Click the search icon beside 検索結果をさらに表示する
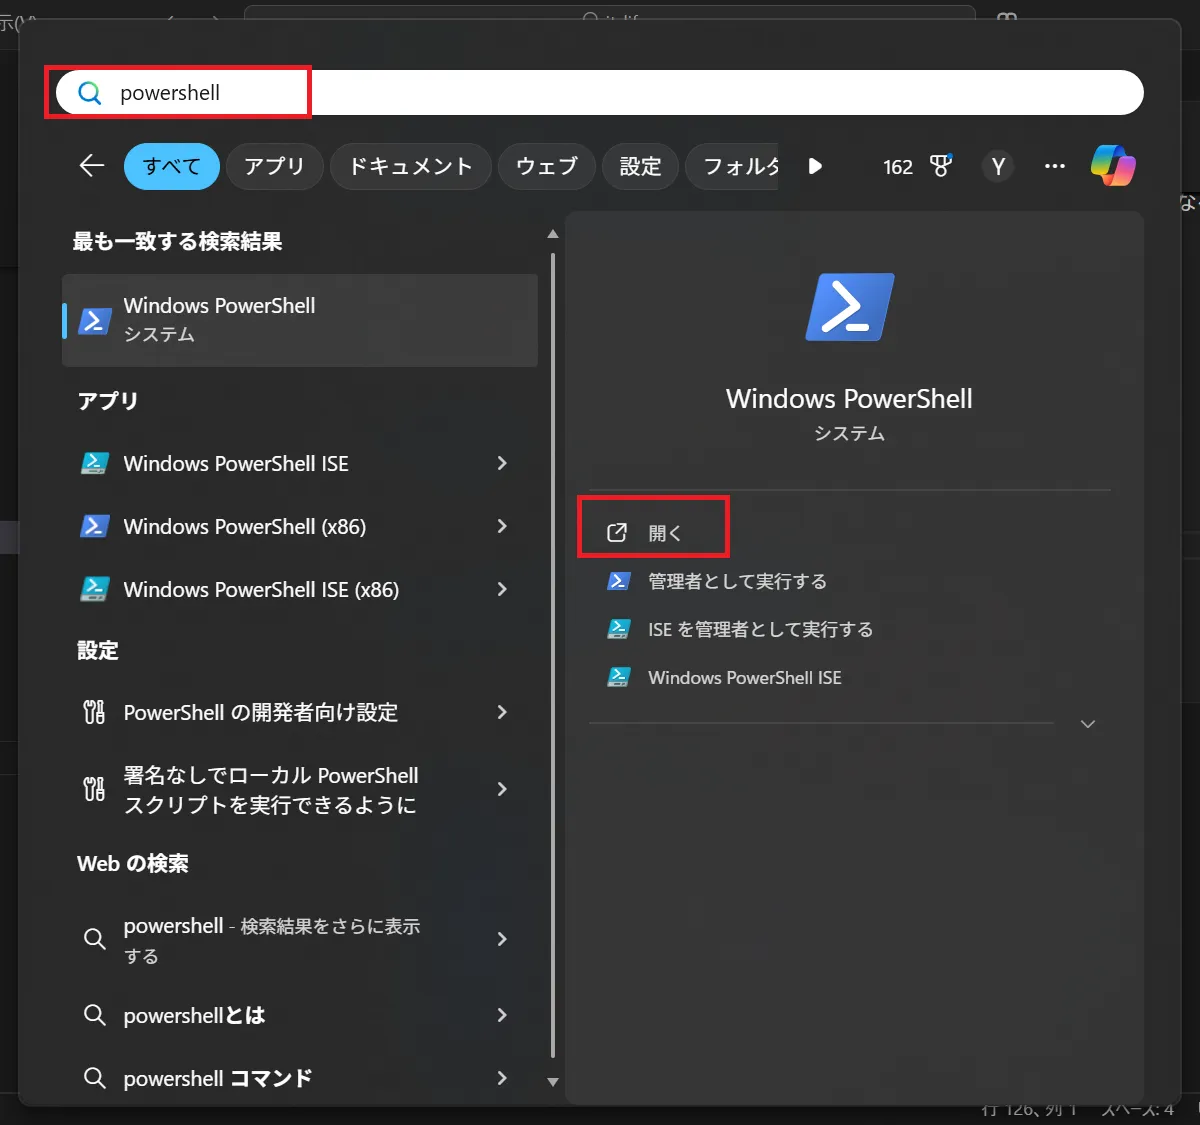 click(94, 939)
